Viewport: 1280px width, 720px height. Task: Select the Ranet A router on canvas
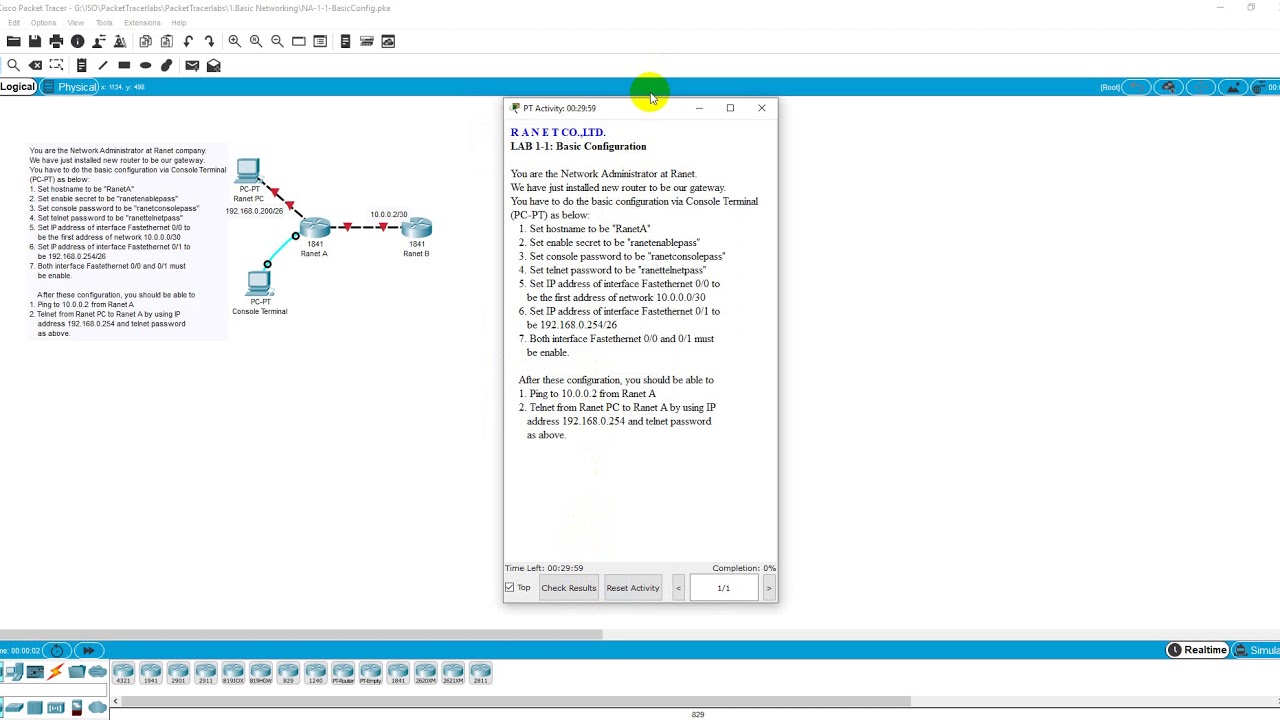(315, 228)
